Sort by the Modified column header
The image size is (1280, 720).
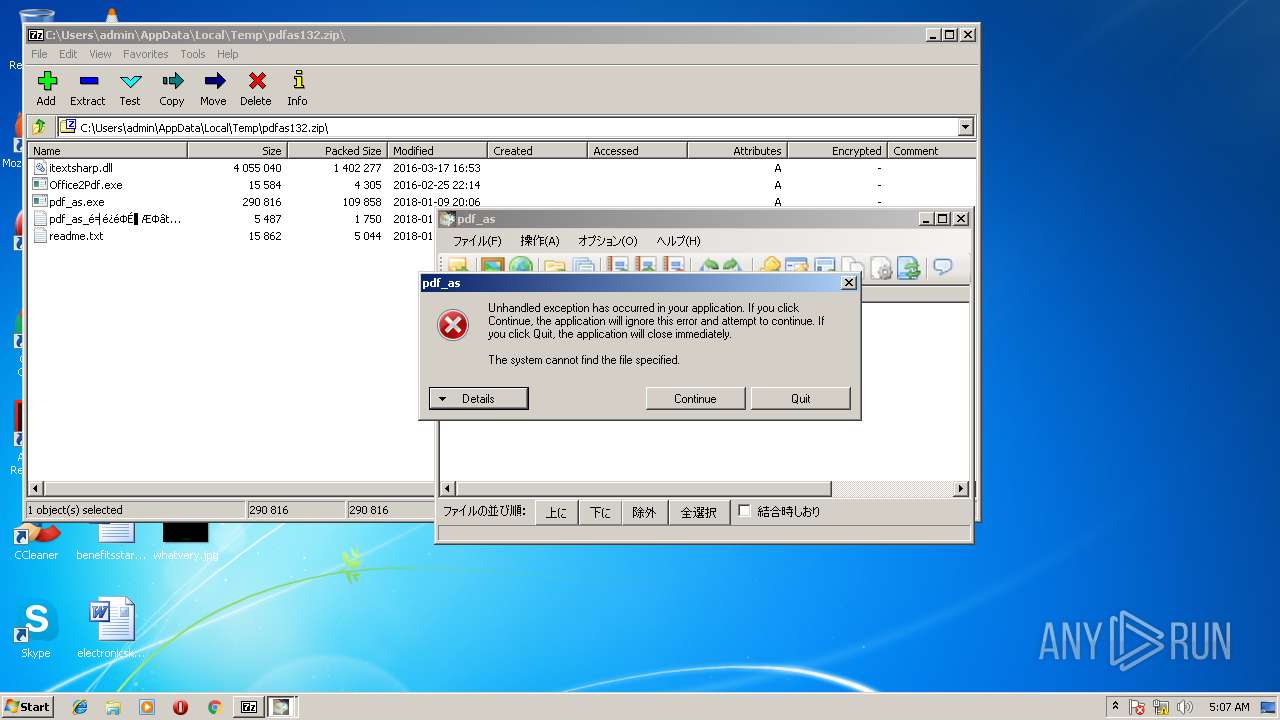437,151
